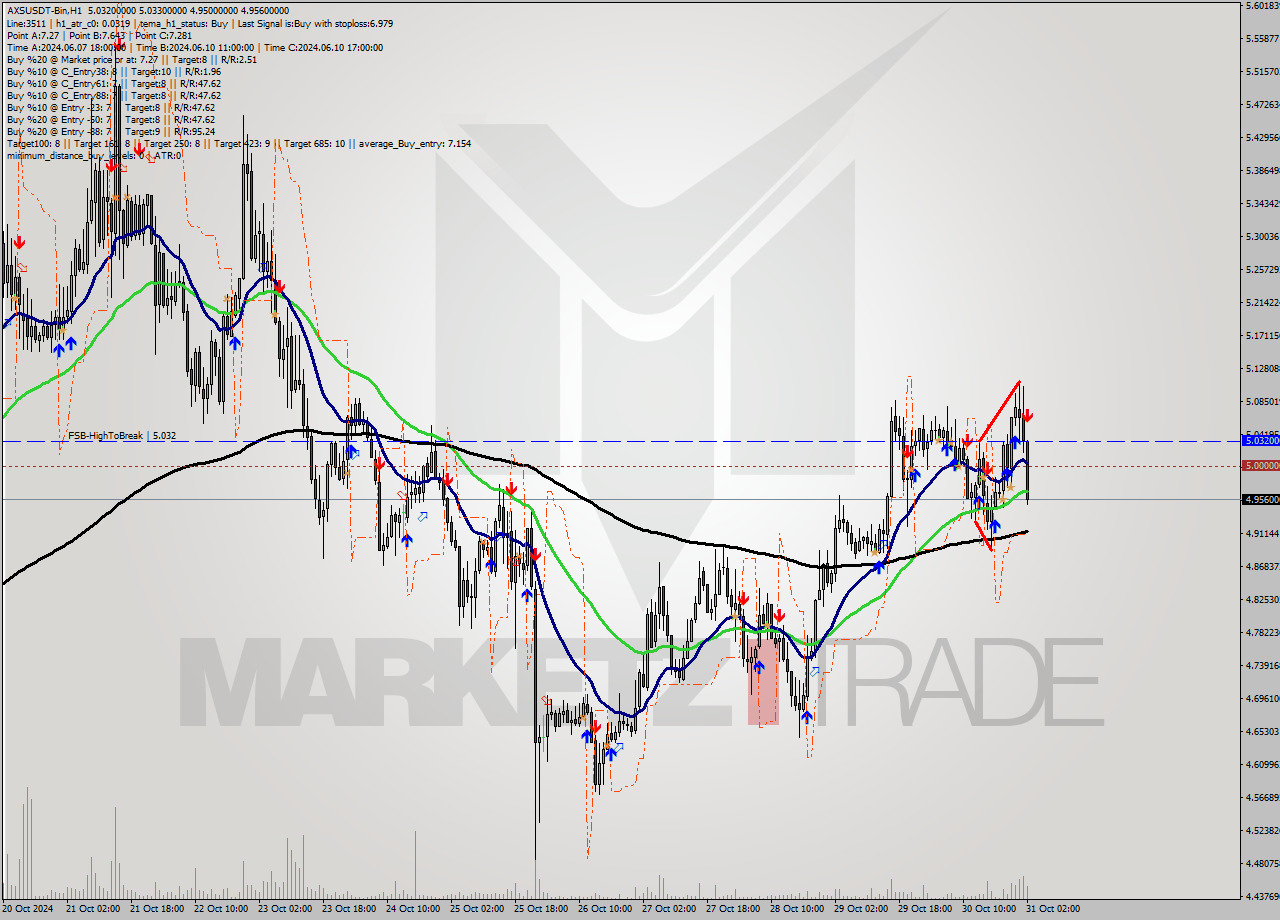Click the 5.2142 price axis label
The height and width of the screenshot is (920, 1280).
[x=1261, y=302]
